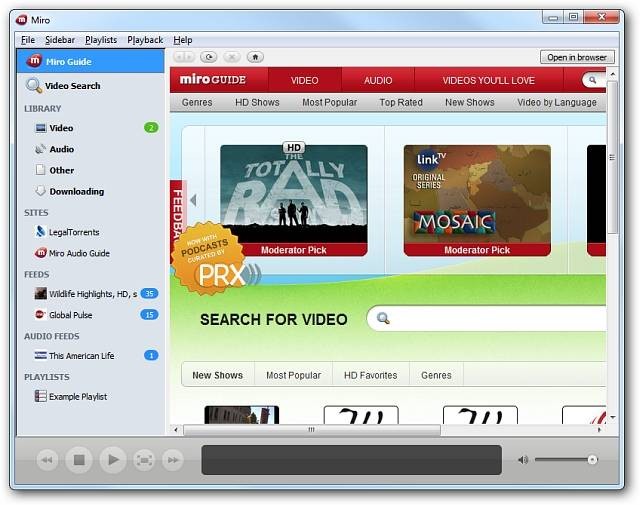Toggle fullscreen playback button
640x505 pixels.
144,460
